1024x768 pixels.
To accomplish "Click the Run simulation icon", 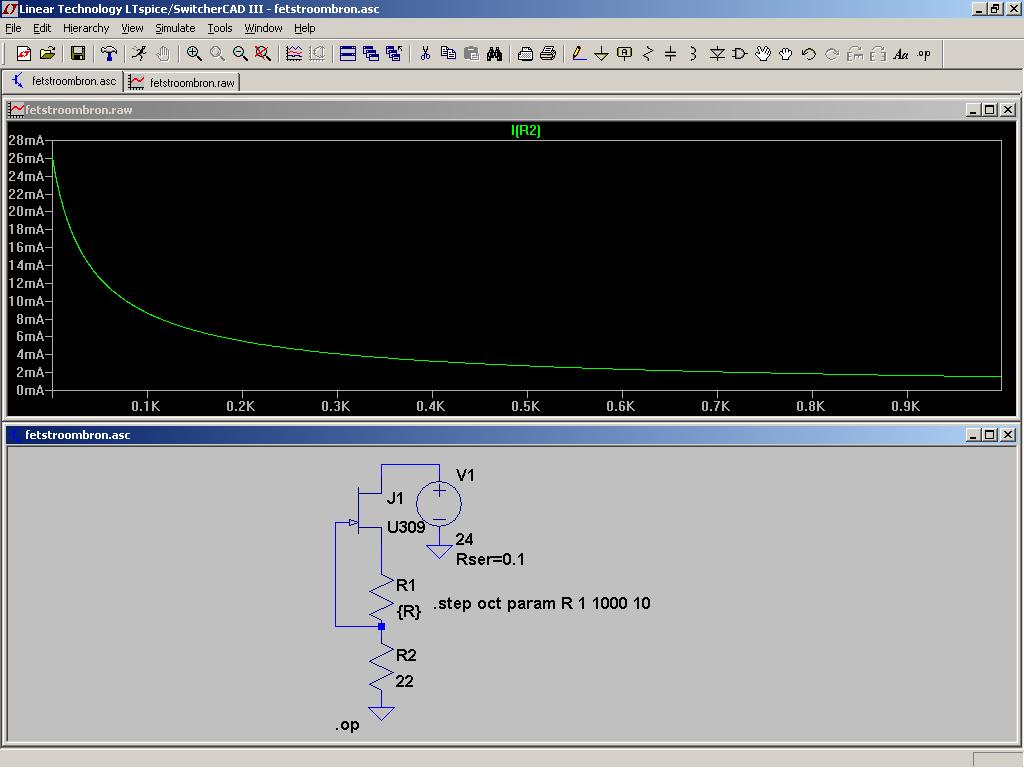I will 139,54.
